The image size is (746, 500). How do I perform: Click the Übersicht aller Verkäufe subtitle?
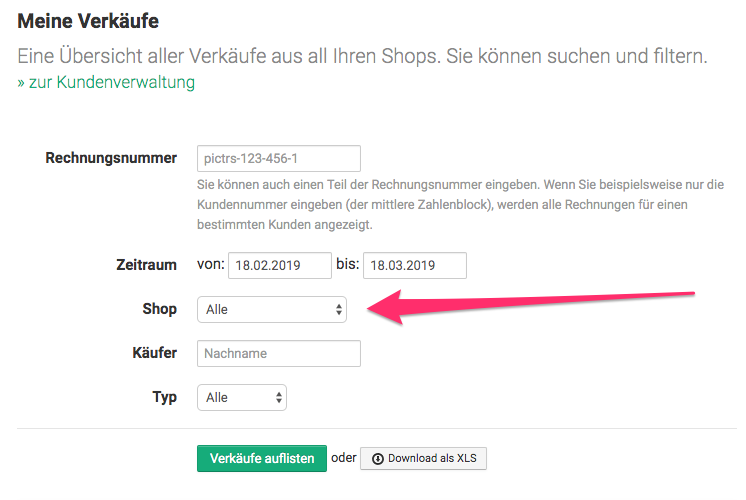[x=362, y=56]
